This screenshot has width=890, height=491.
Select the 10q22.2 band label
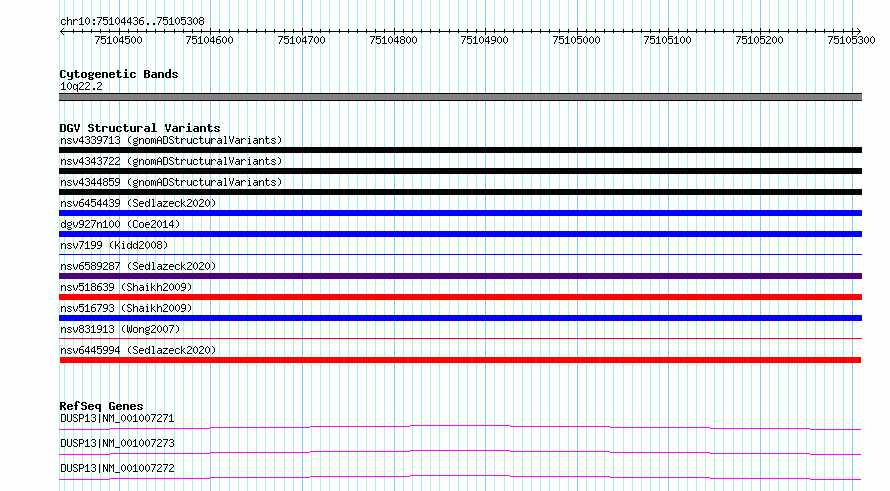click(81, 86)
